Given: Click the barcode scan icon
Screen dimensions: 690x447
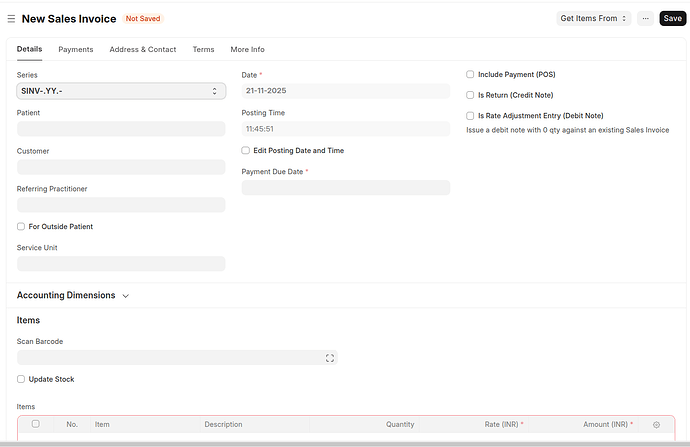Looking at the screenshot, I should (330, 357).
